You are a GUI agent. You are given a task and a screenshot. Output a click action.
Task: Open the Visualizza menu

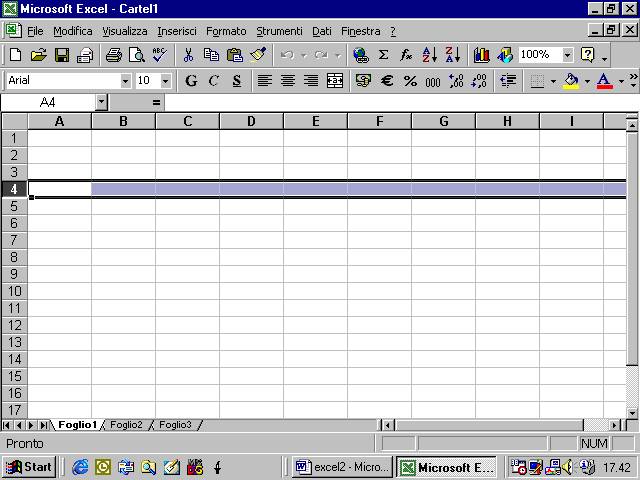tap(124, 31)
